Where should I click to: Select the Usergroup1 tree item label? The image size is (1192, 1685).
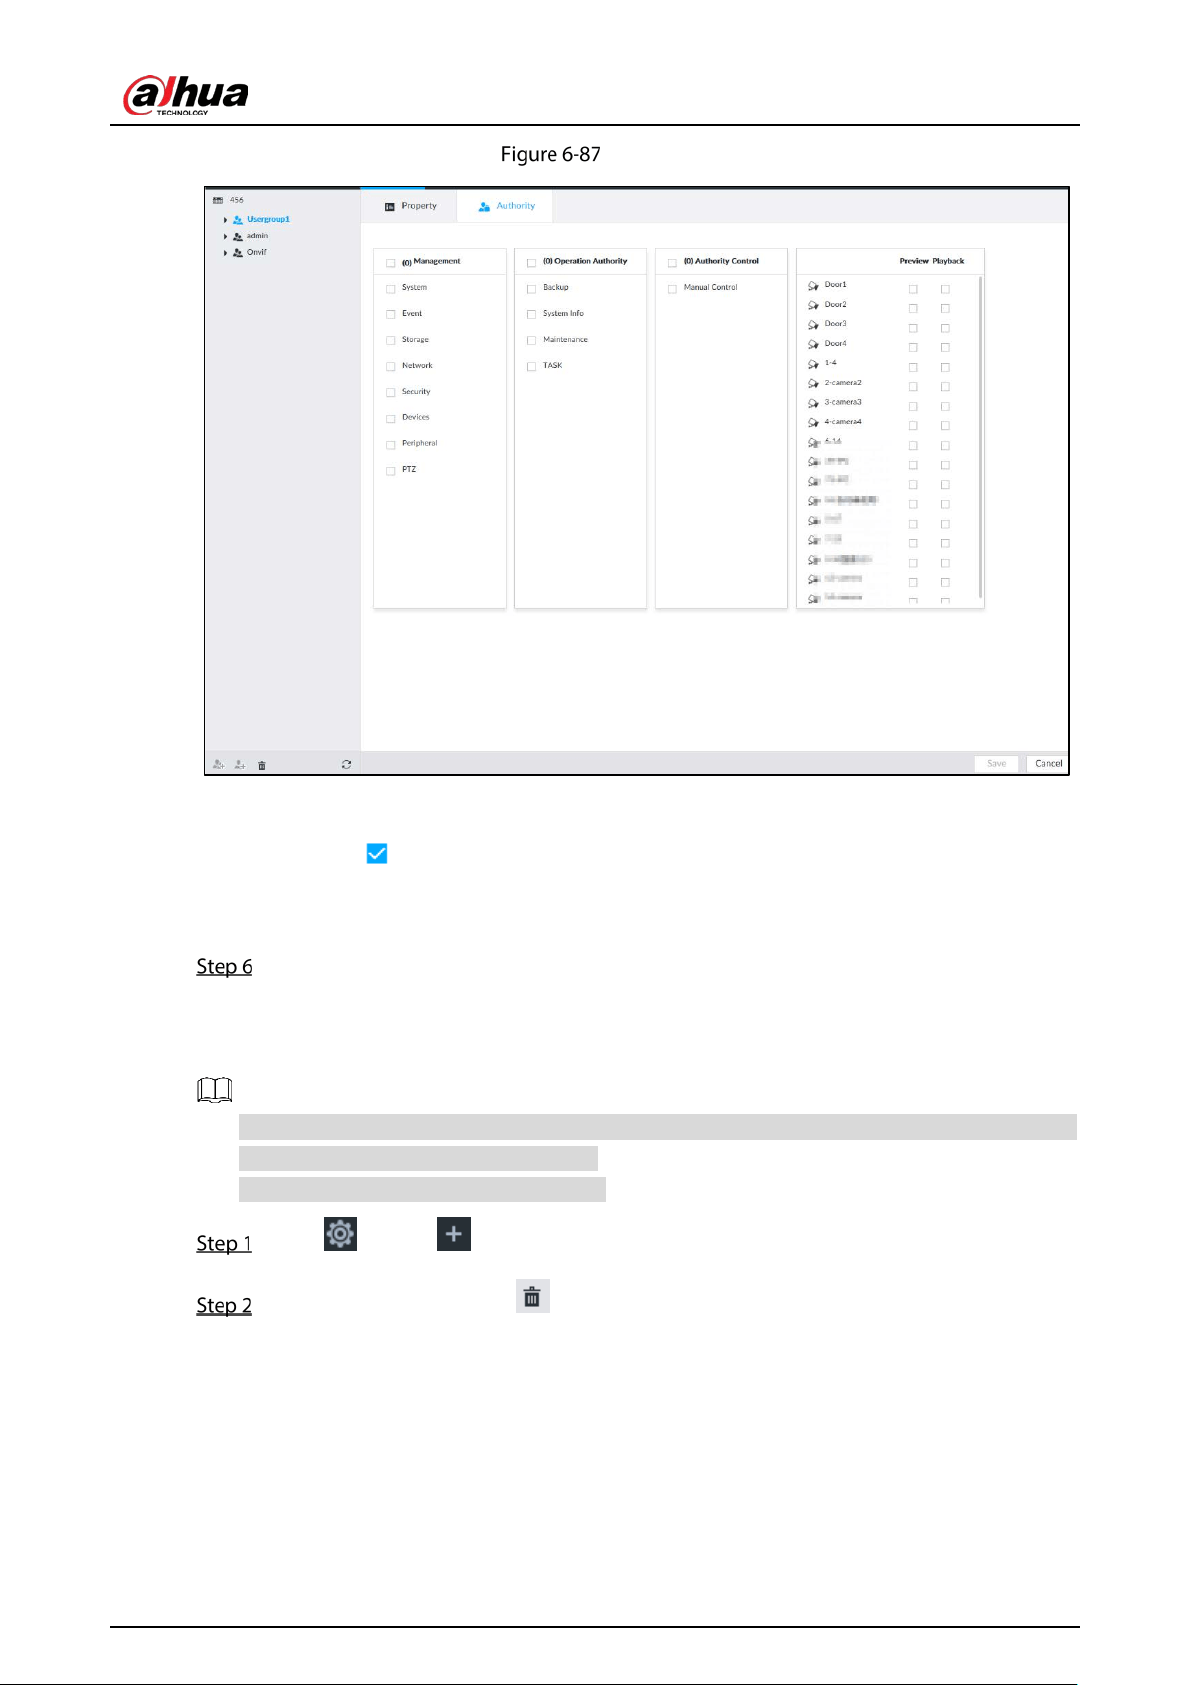pos(269,220)
